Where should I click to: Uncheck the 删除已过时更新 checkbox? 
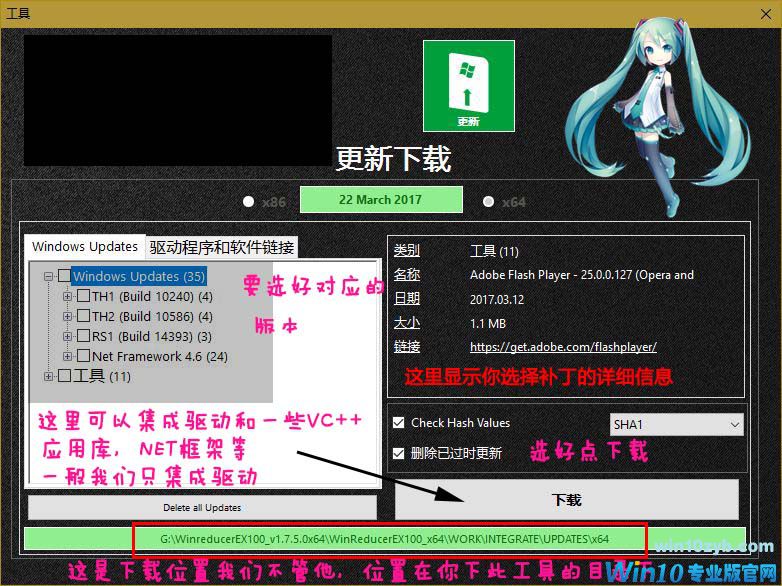pos(400,453)
